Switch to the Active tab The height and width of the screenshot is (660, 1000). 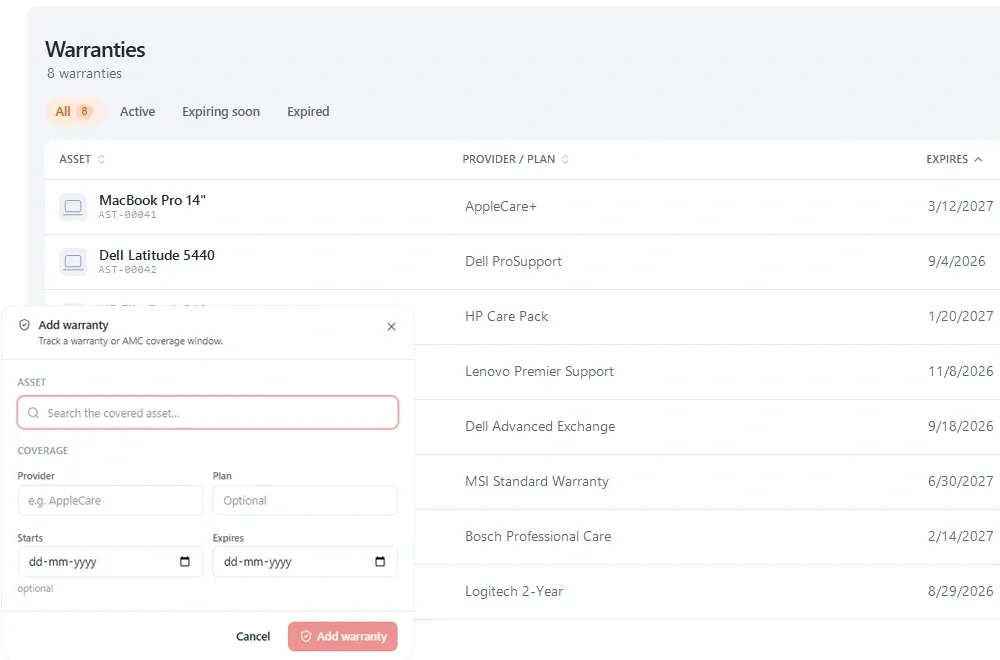pyautogui.click(x=138, y=112)
